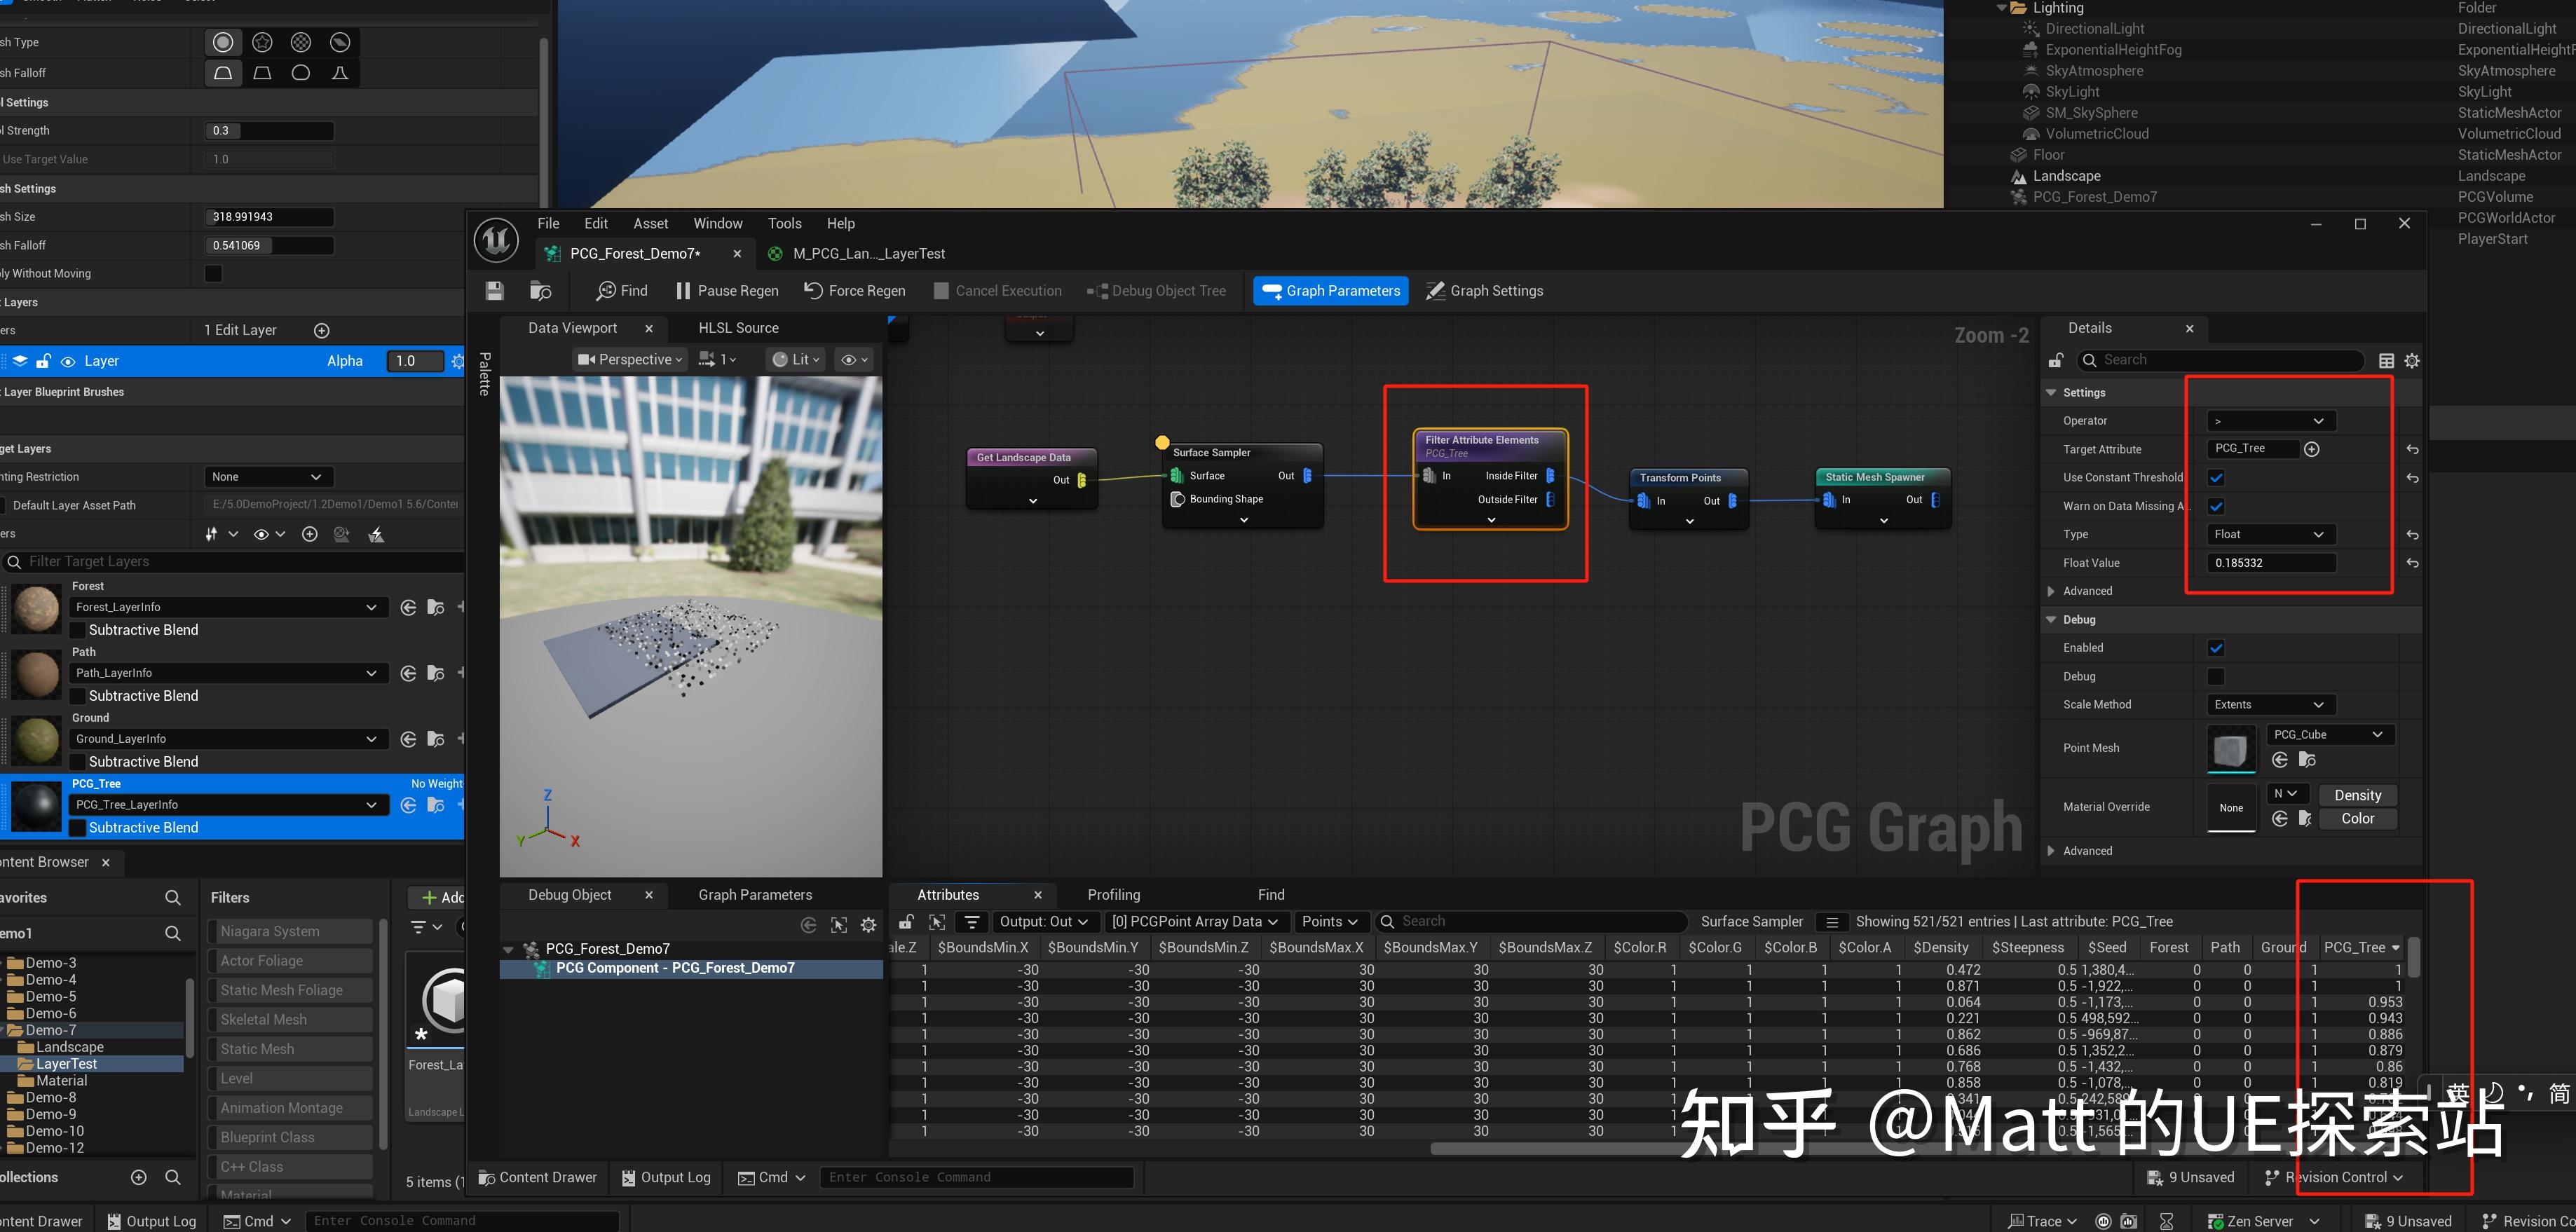Click the Density button

pos(2357,795)
